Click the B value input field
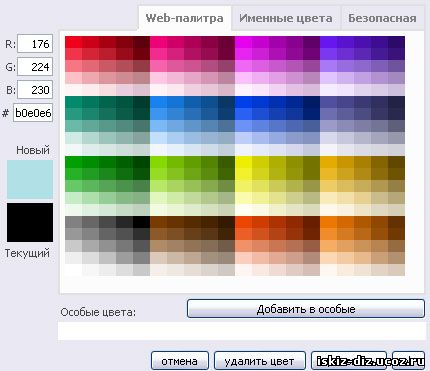 coord(35,90)
